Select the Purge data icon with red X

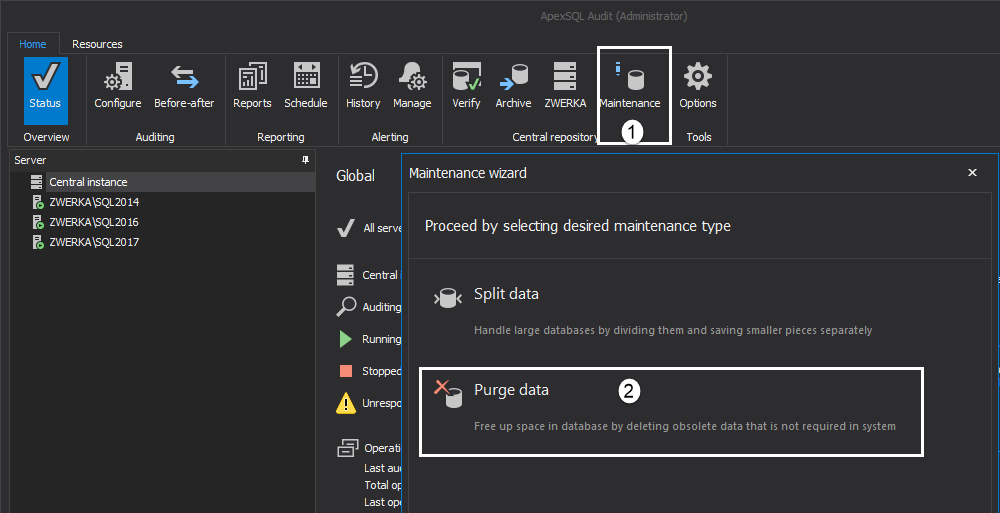(448, 393)
